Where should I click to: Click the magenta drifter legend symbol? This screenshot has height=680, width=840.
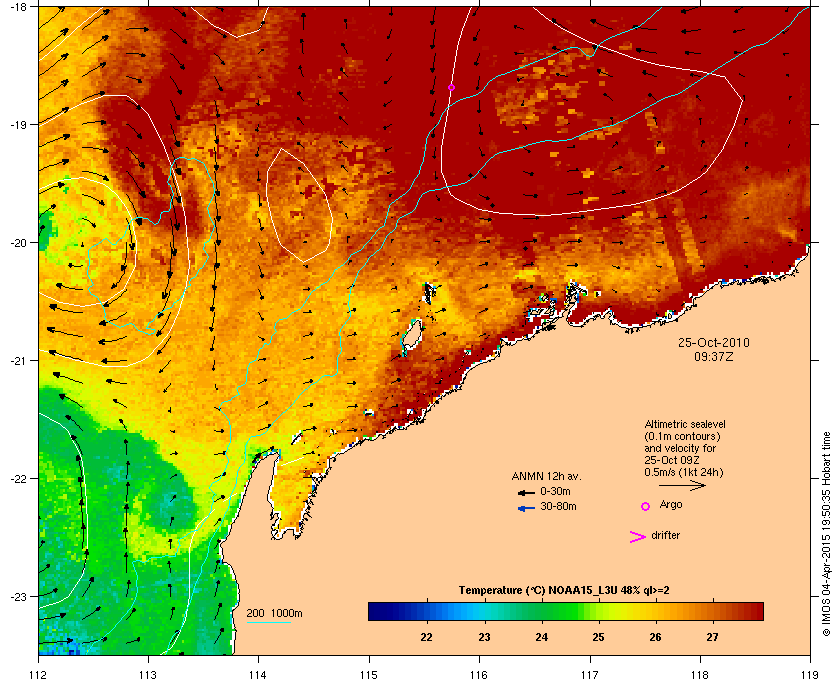tap(638, 537)
